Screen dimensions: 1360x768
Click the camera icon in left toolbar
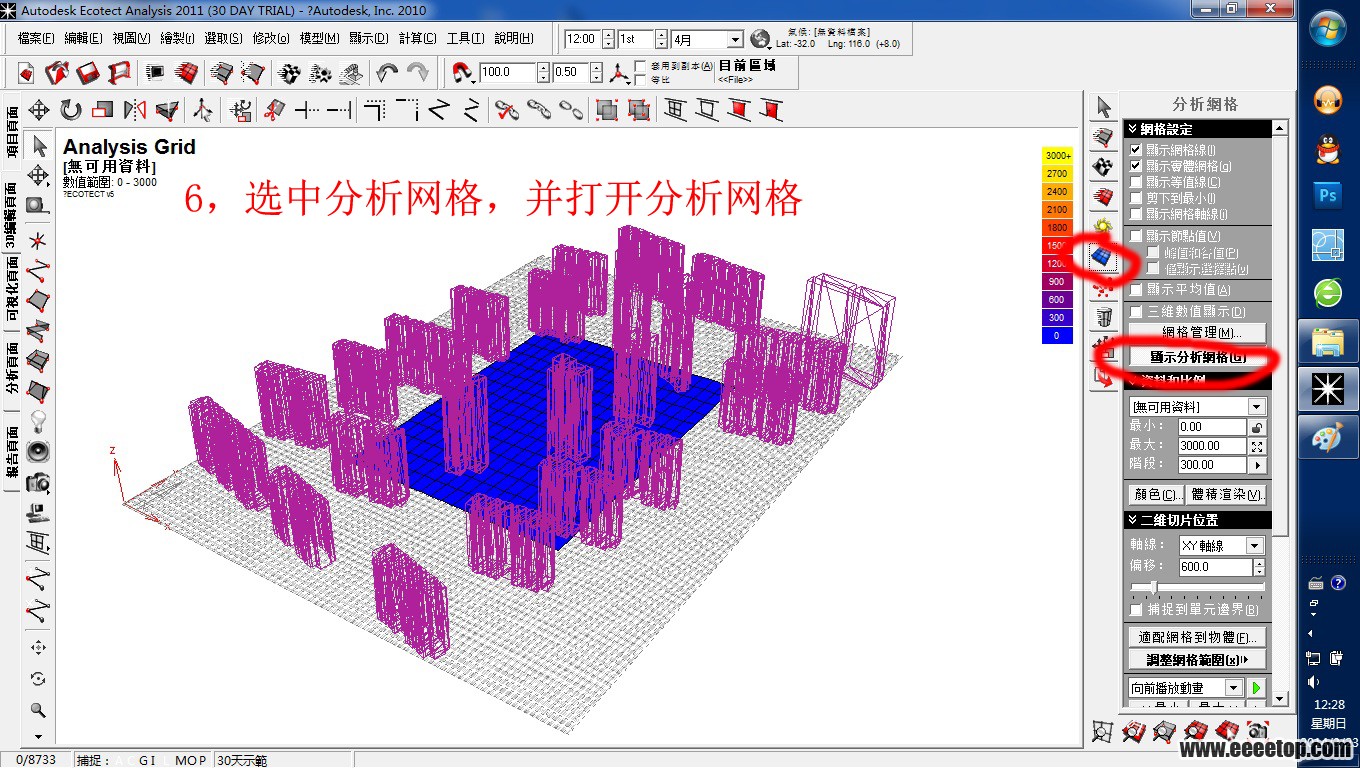click(x=39, y=483)
